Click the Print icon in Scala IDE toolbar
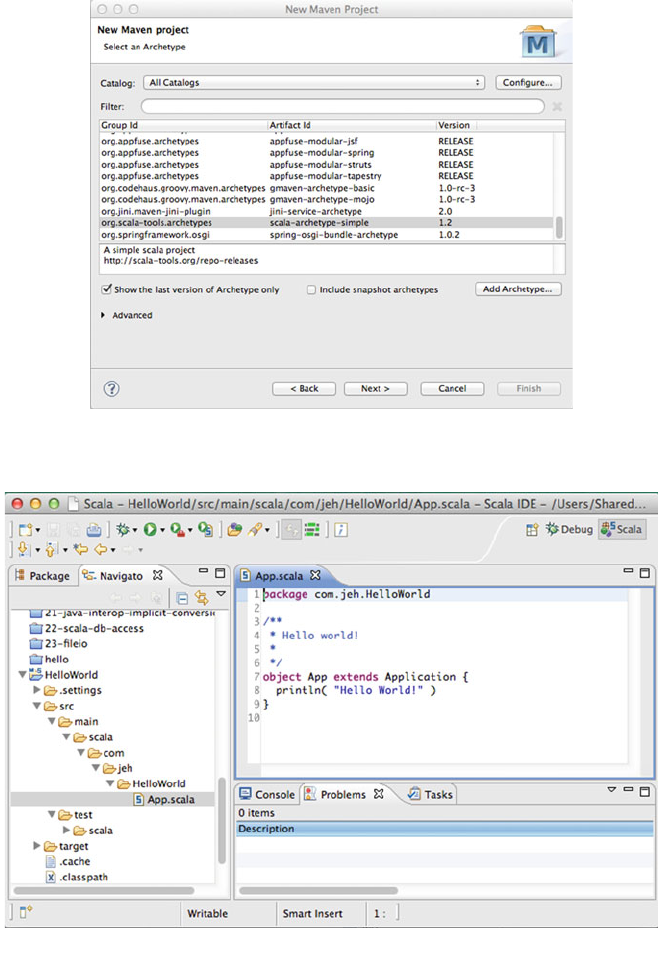663x964 pixels. point(93,529)
